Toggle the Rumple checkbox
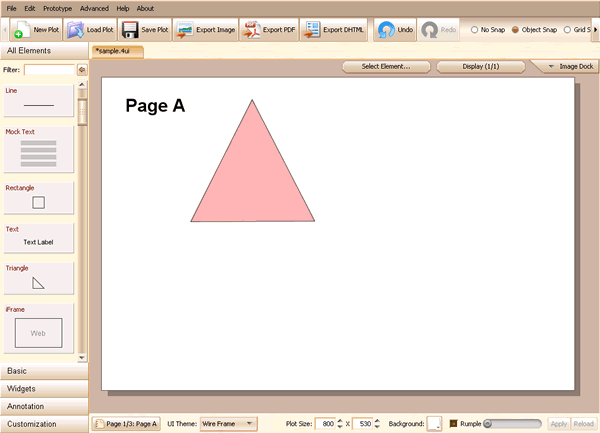This screenshot has height=433, width=600. 454,424
